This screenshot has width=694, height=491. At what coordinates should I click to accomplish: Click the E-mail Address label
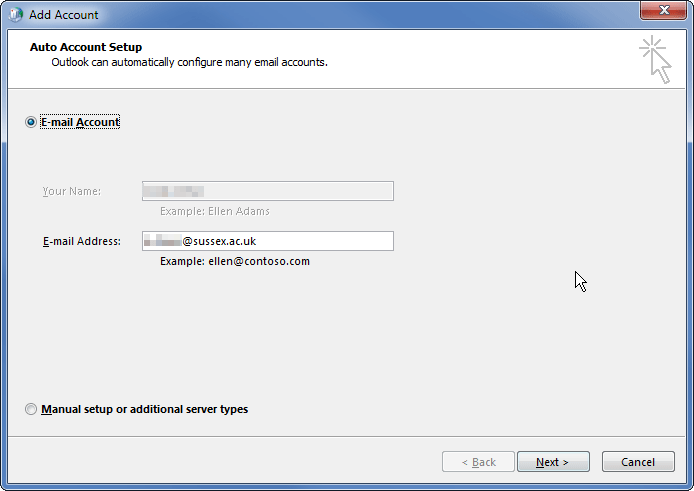click(81, 241)
